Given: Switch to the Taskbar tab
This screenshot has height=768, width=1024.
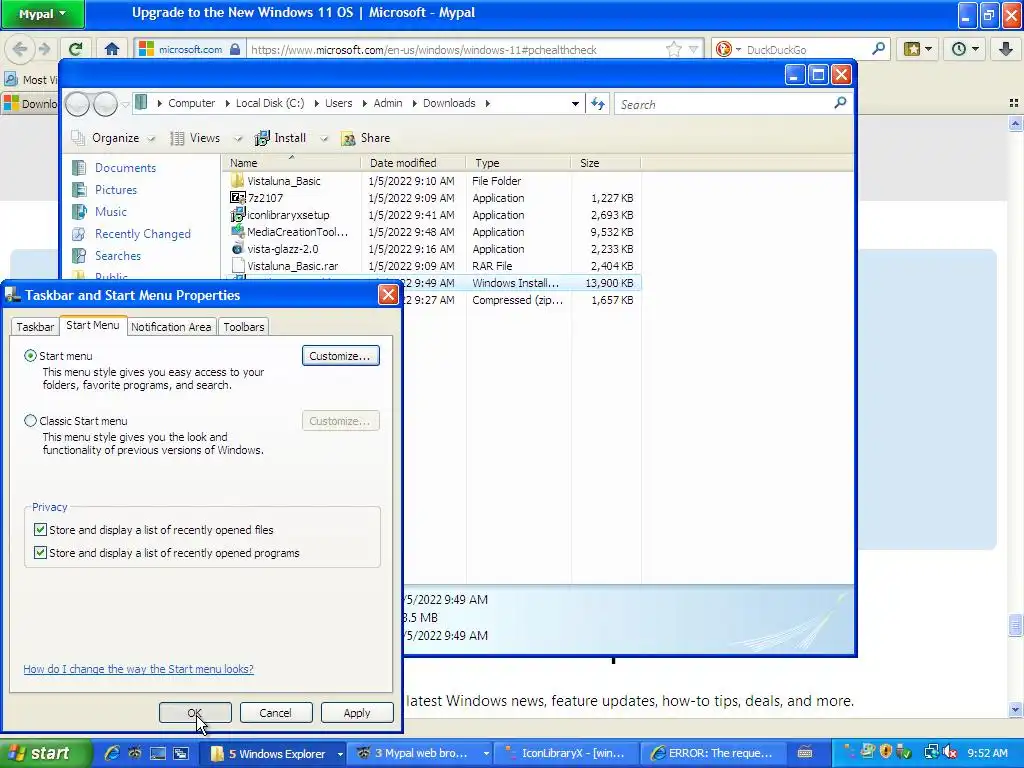Looking at the screenshot, I should [x=35, y=327].
